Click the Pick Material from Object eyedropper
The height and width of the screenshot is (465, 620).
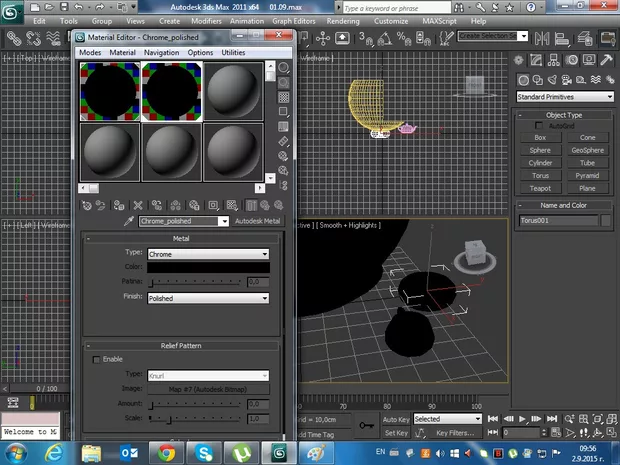tap(129, 221)
